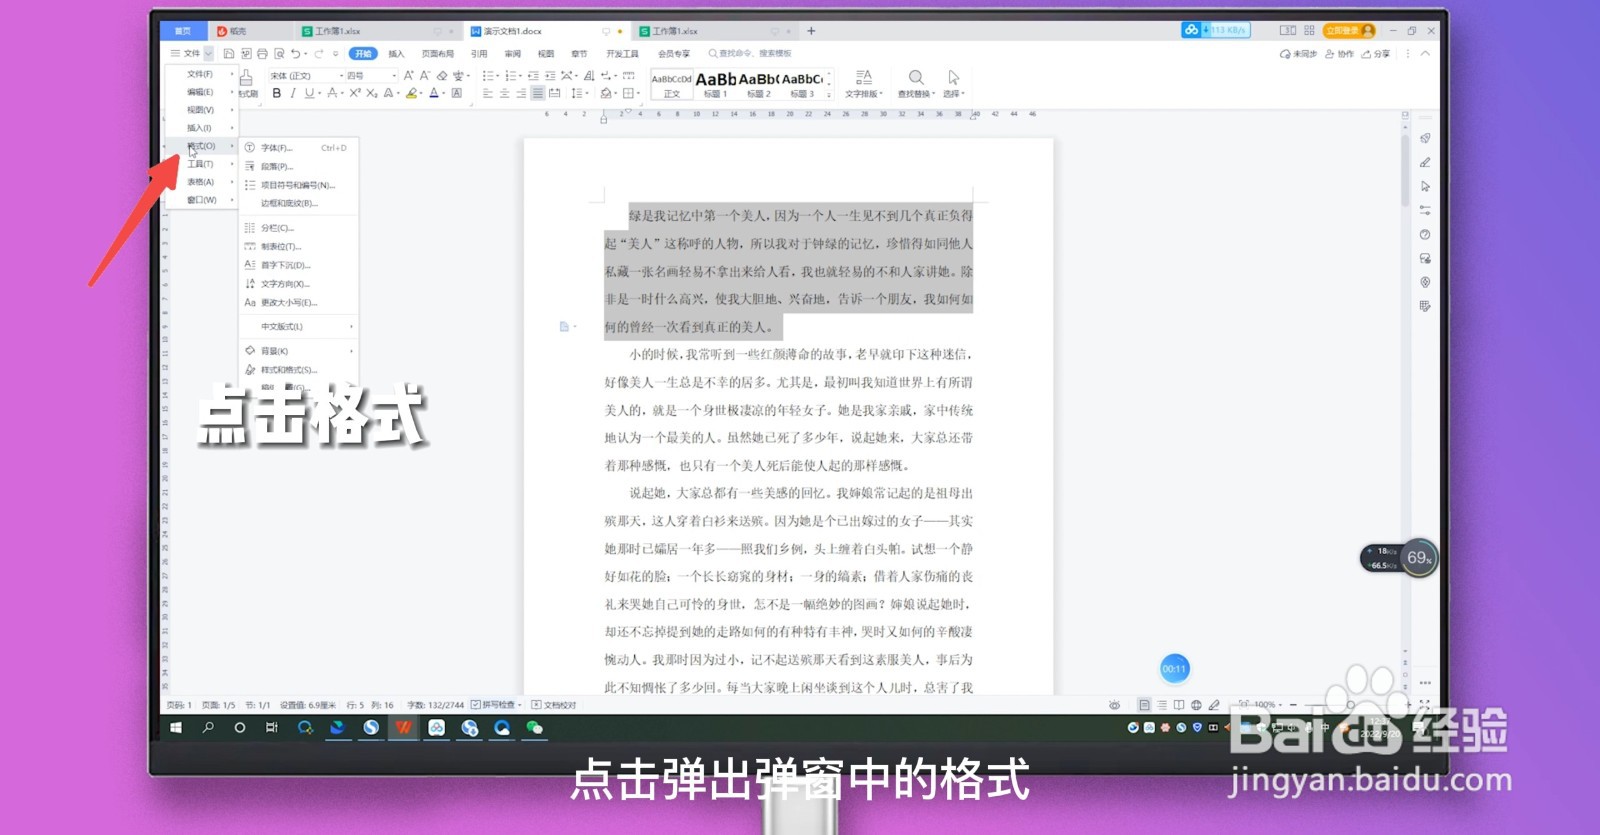Open 字体(F)... menu entry
Screen dimensions: 1600x835
point(299,148)
